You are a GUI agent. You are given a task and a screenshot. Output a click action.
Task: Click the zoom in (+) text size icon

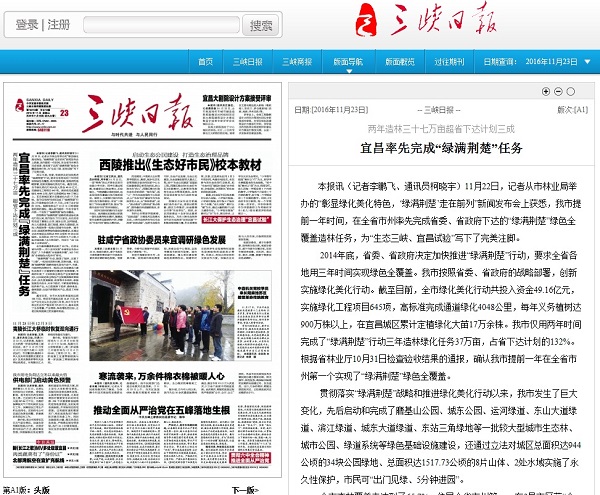pyautogui.click(x=545, y=91)
